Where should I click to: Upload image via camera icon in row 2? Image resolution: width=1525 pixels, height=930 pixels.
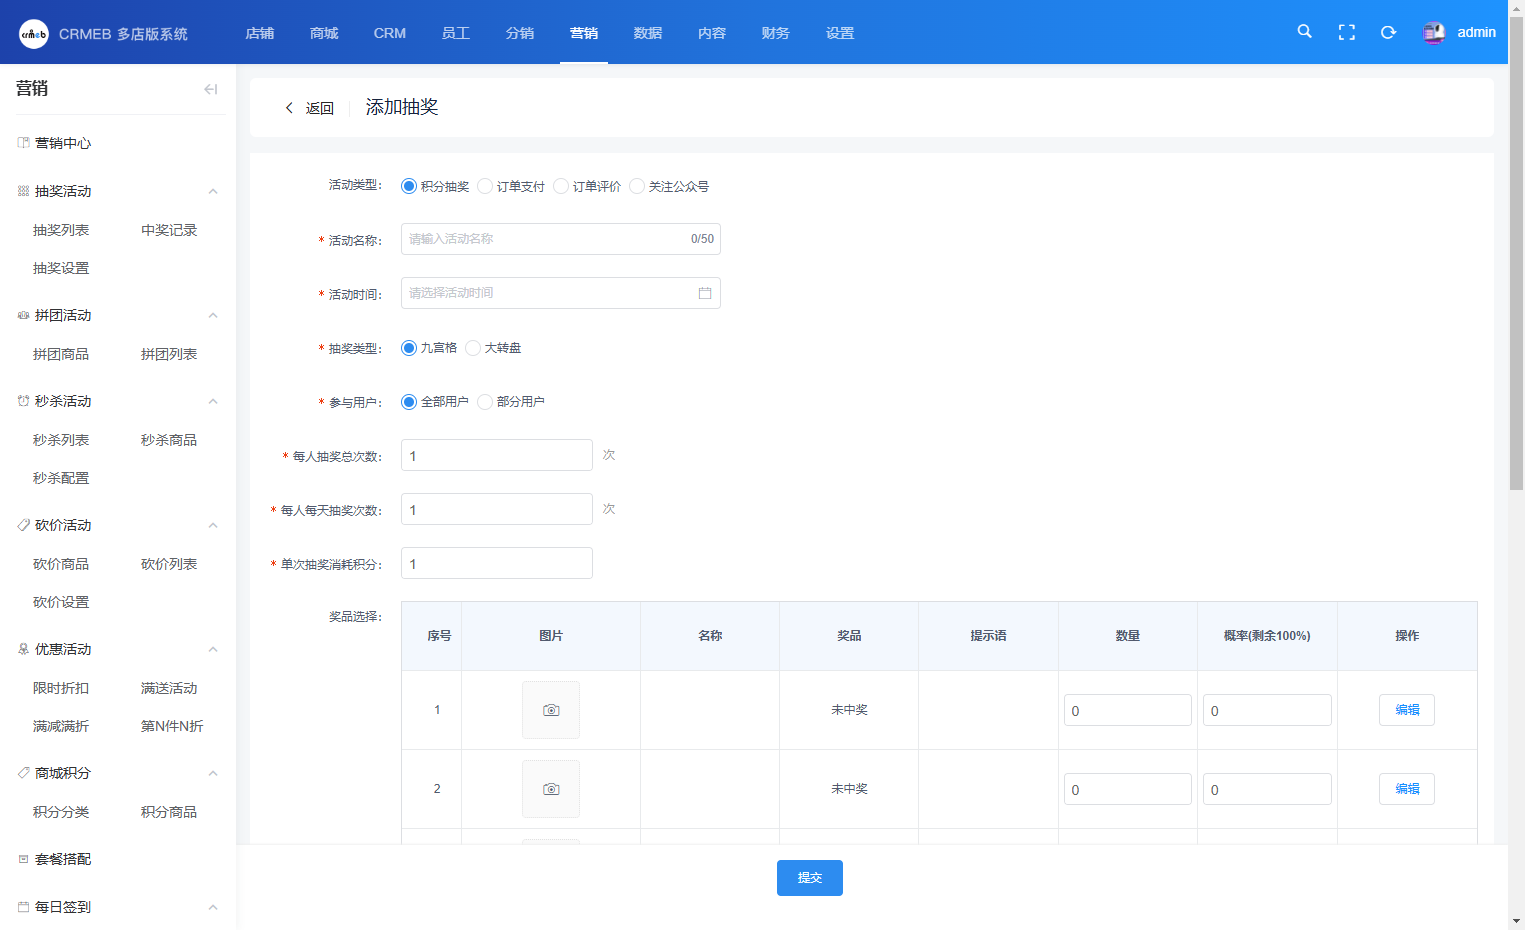[551, 789]
